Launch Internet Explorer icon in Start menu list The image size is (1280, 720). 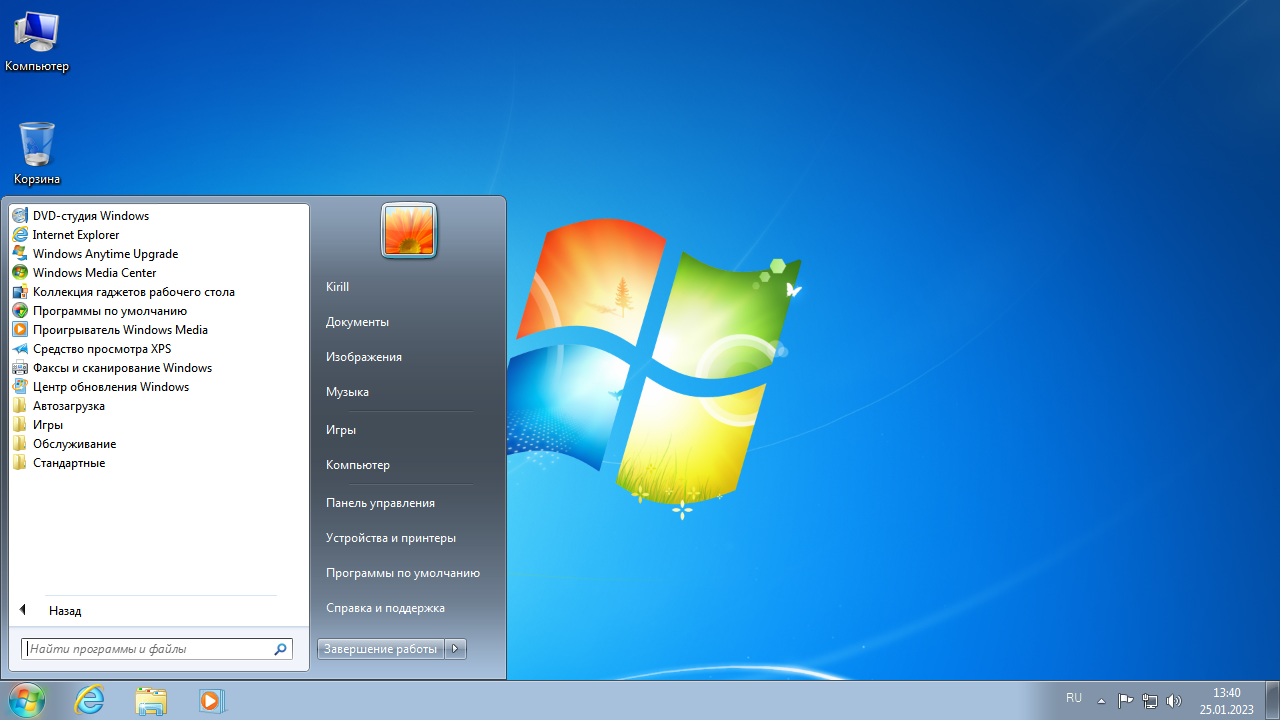click(x=20, y=235)
